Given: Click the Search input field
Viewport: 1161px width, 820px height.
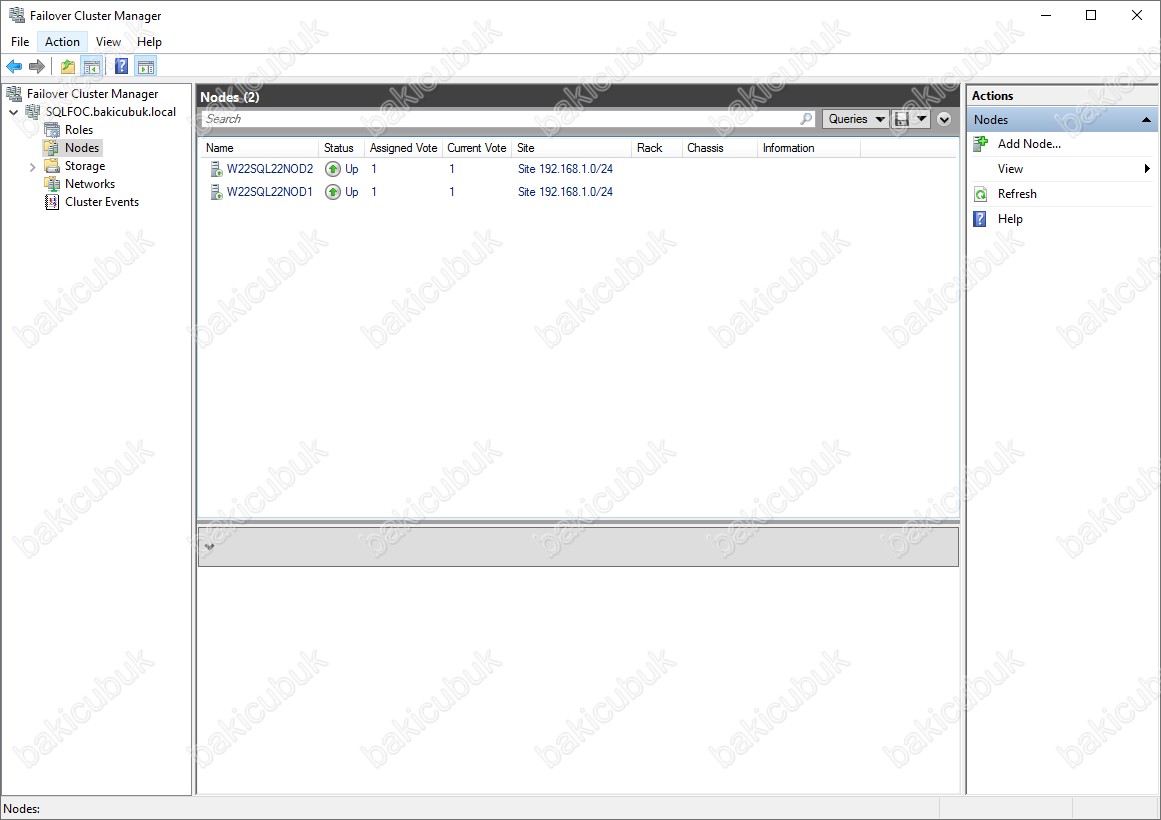Looking at the screenshot, I should pos(507,119).
